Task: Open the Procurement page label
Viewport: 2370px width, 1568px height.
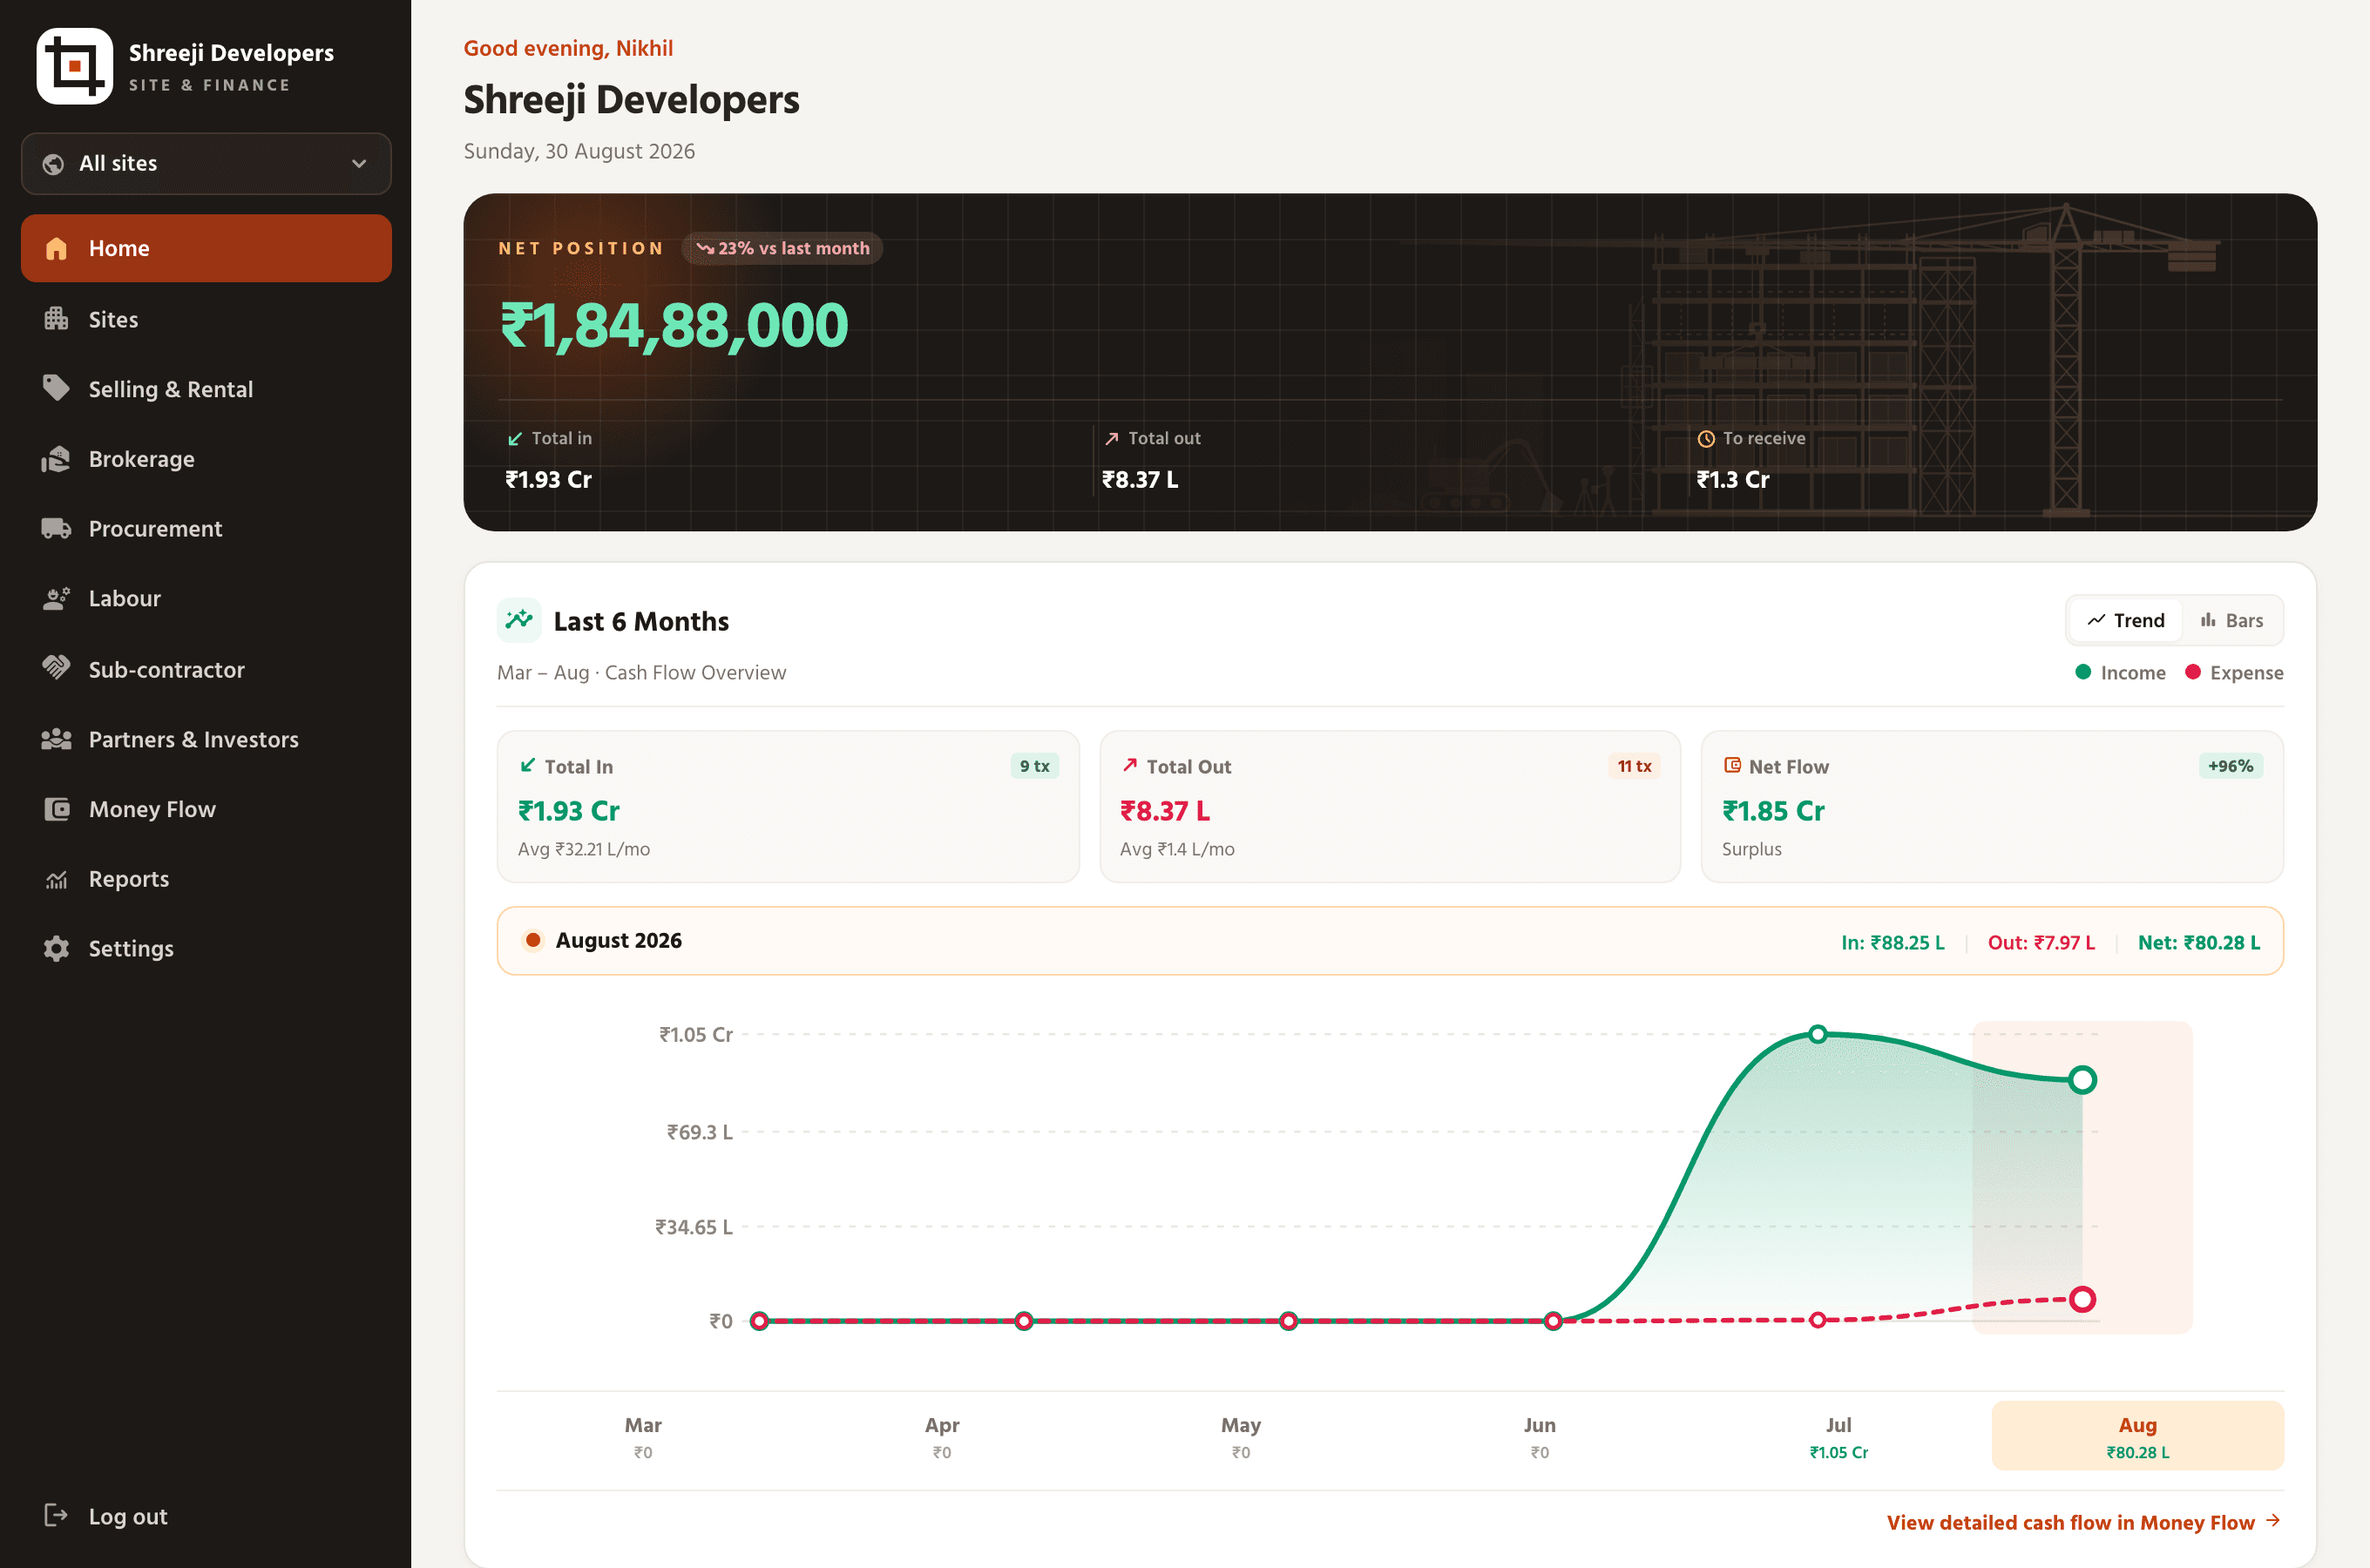Action: click(x=155, y=529)
